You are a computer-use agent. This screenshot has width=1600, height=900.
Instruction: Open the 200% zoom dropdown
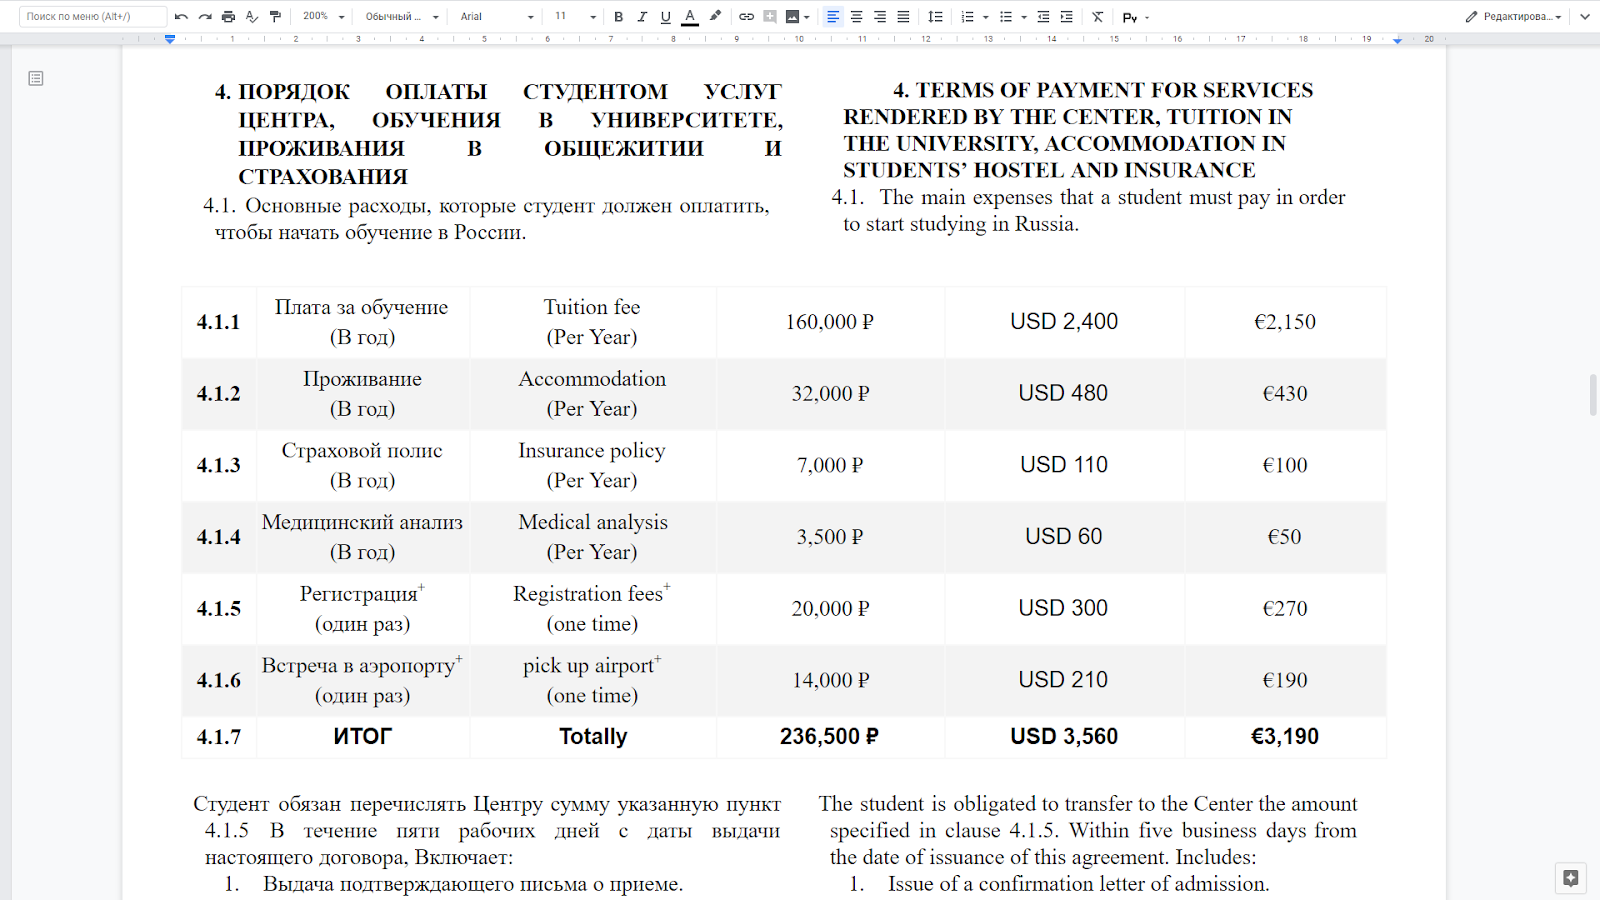click(x=324, y=16)
